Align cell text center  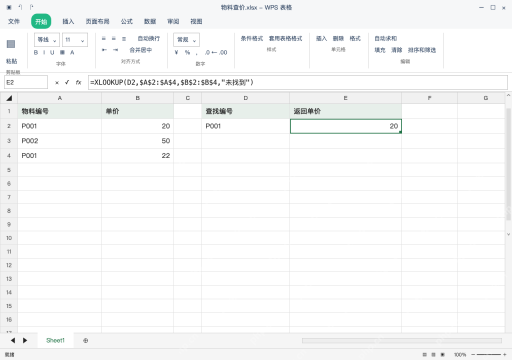114,39
